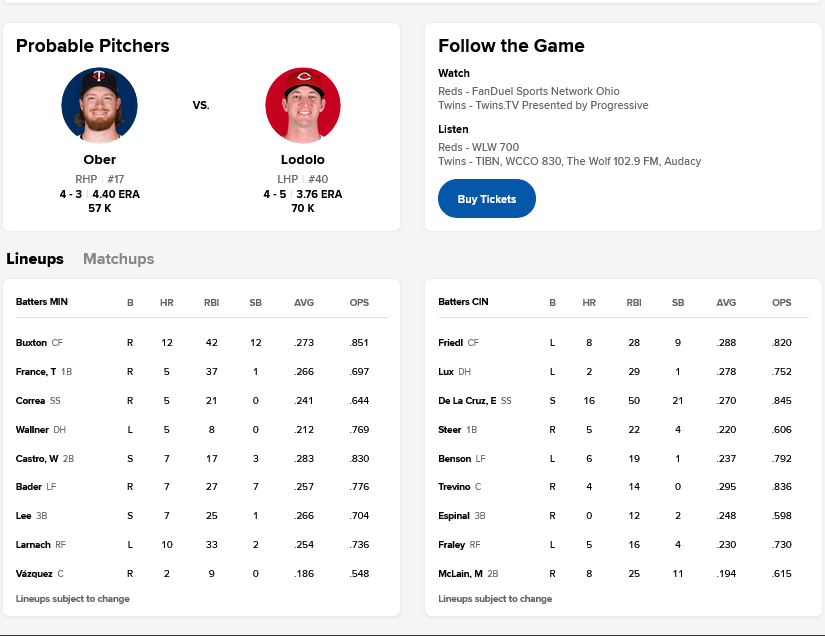Click Vázquez in the Twins lineup
The image size is (825, 636).
coord(34,574)
